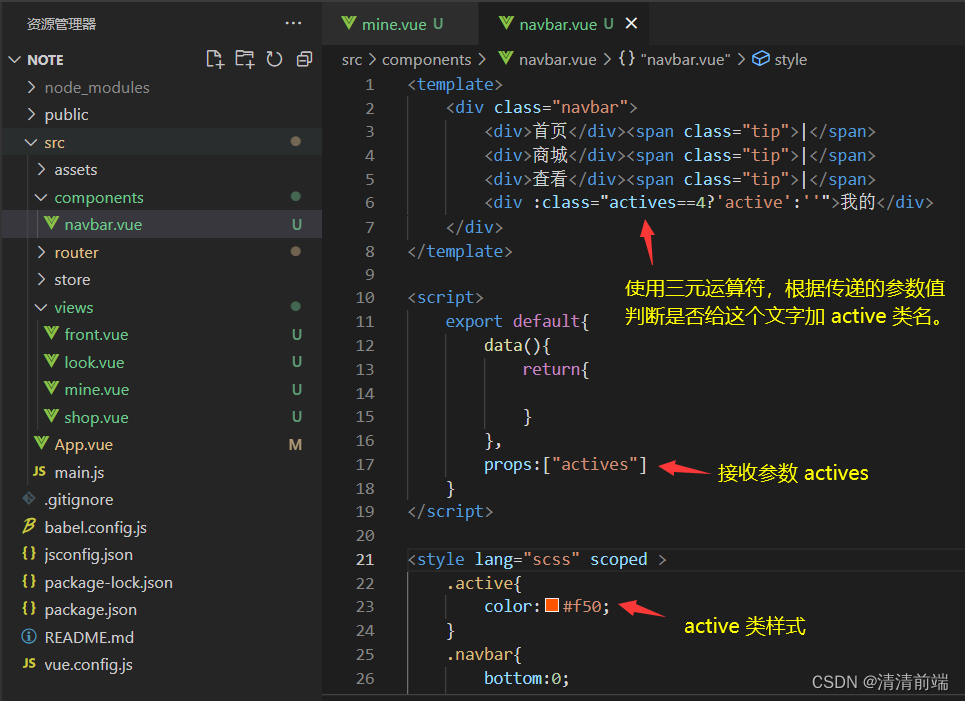Click the braces icon beside package.json
The height and width of the screenshot is (701, 965).
(29, 609)
